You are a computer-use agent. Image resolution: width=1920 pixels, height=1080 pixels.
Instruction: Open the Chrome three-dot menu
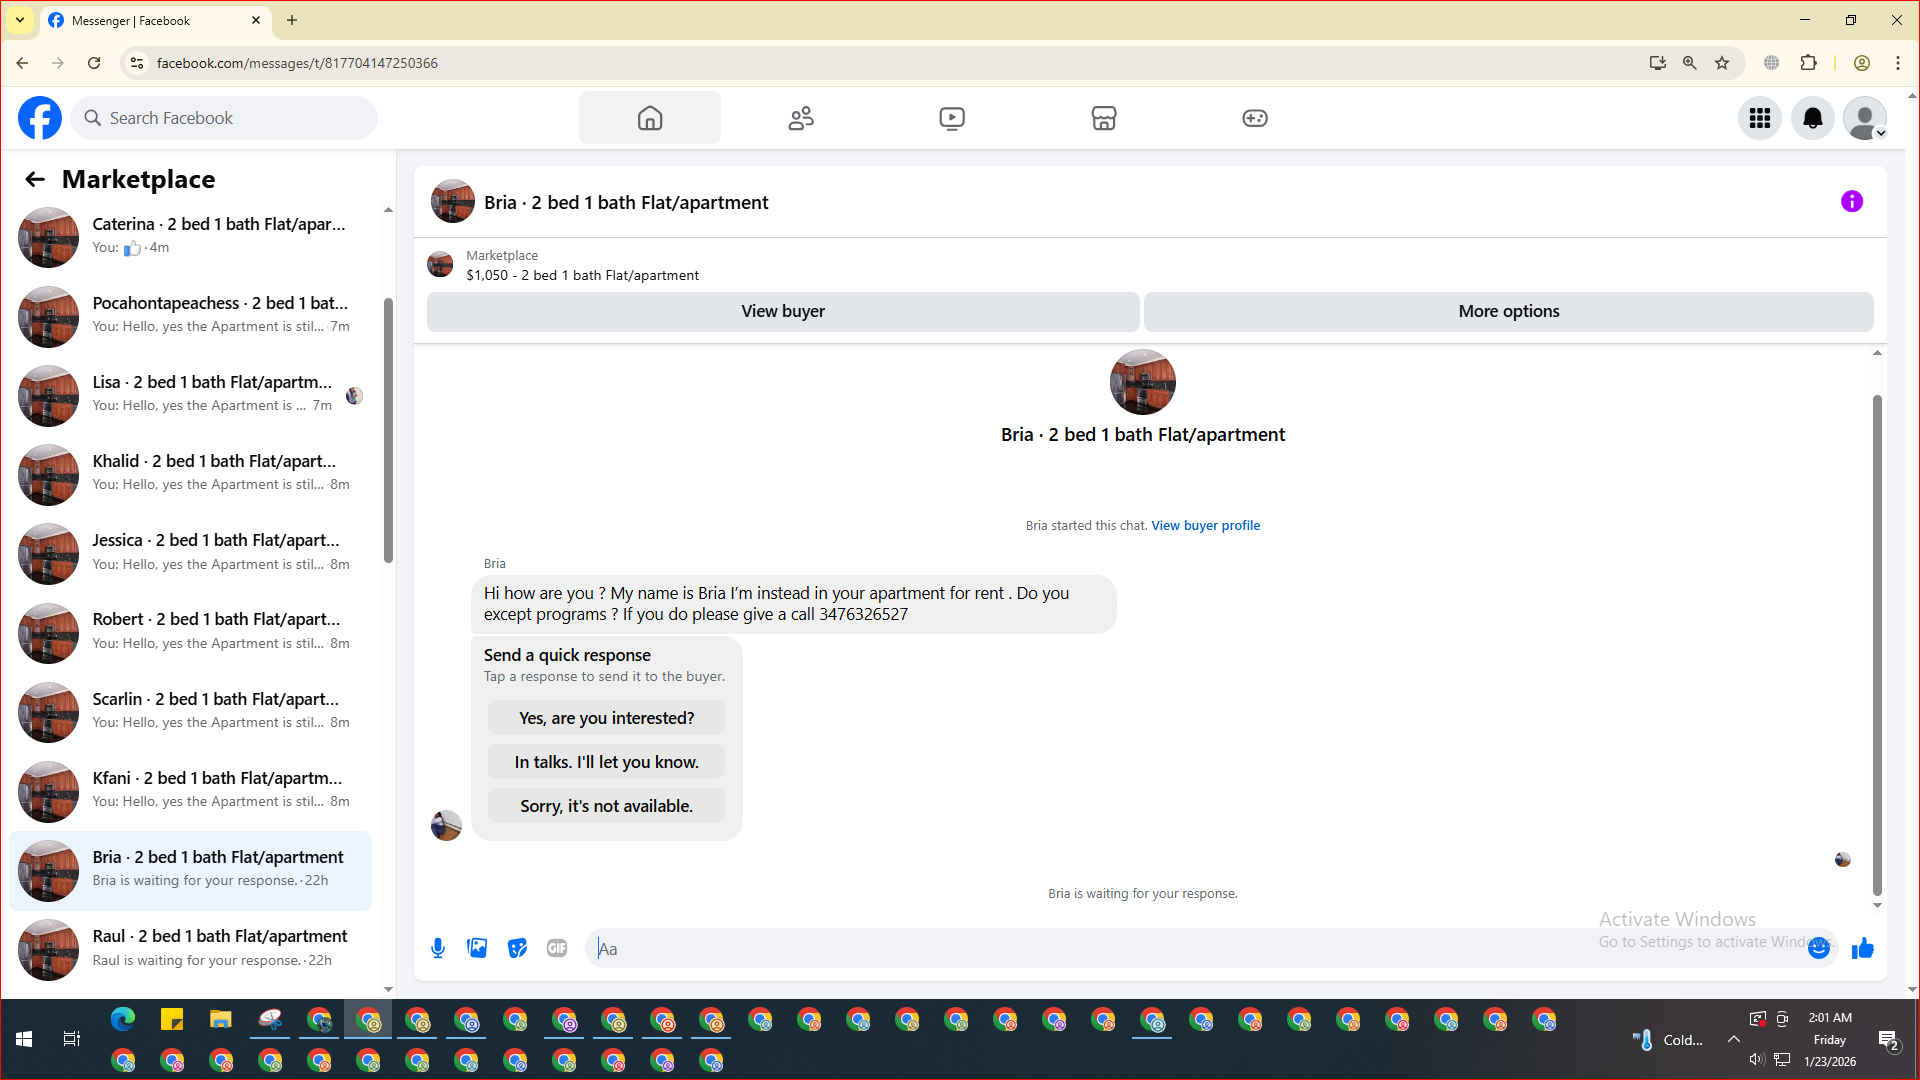pos(1898,63)
